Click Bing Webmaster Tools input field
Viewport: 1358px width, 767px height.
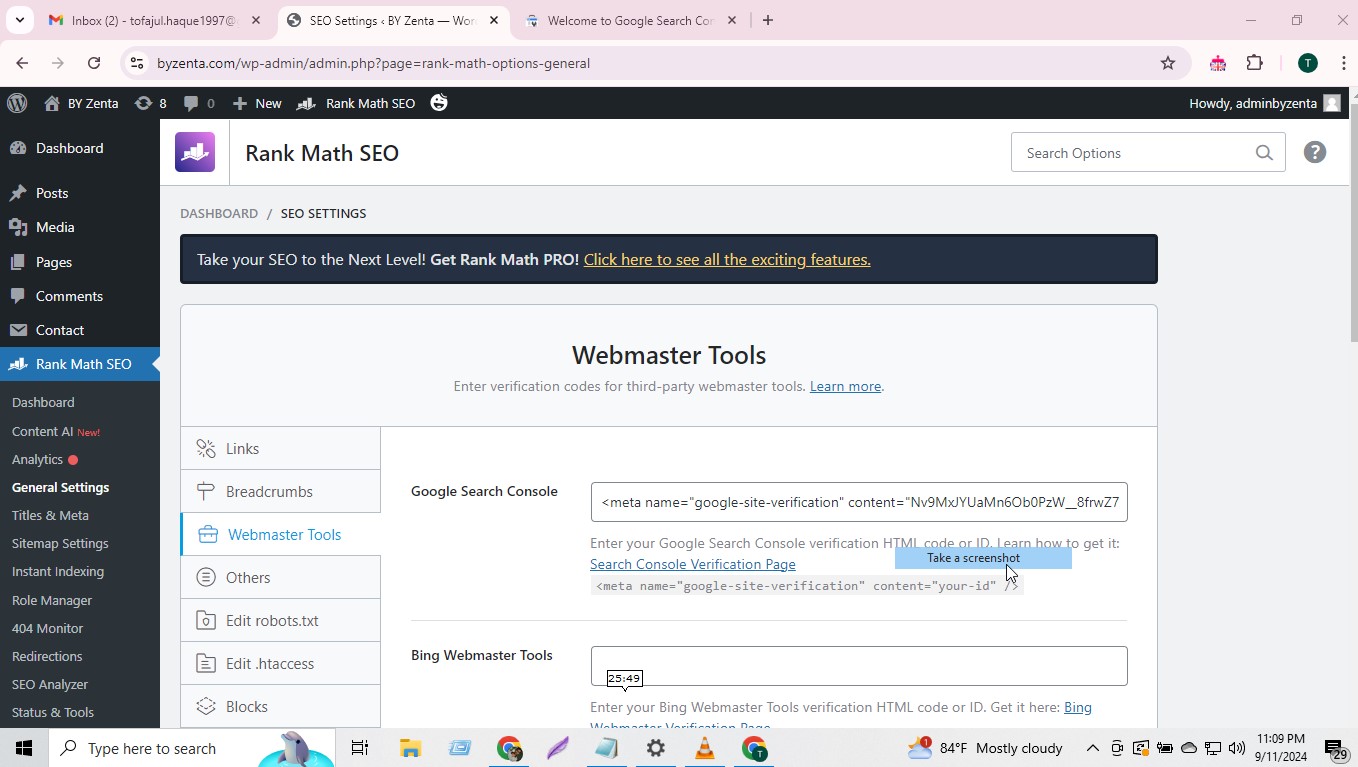click(x=859, y=666)
